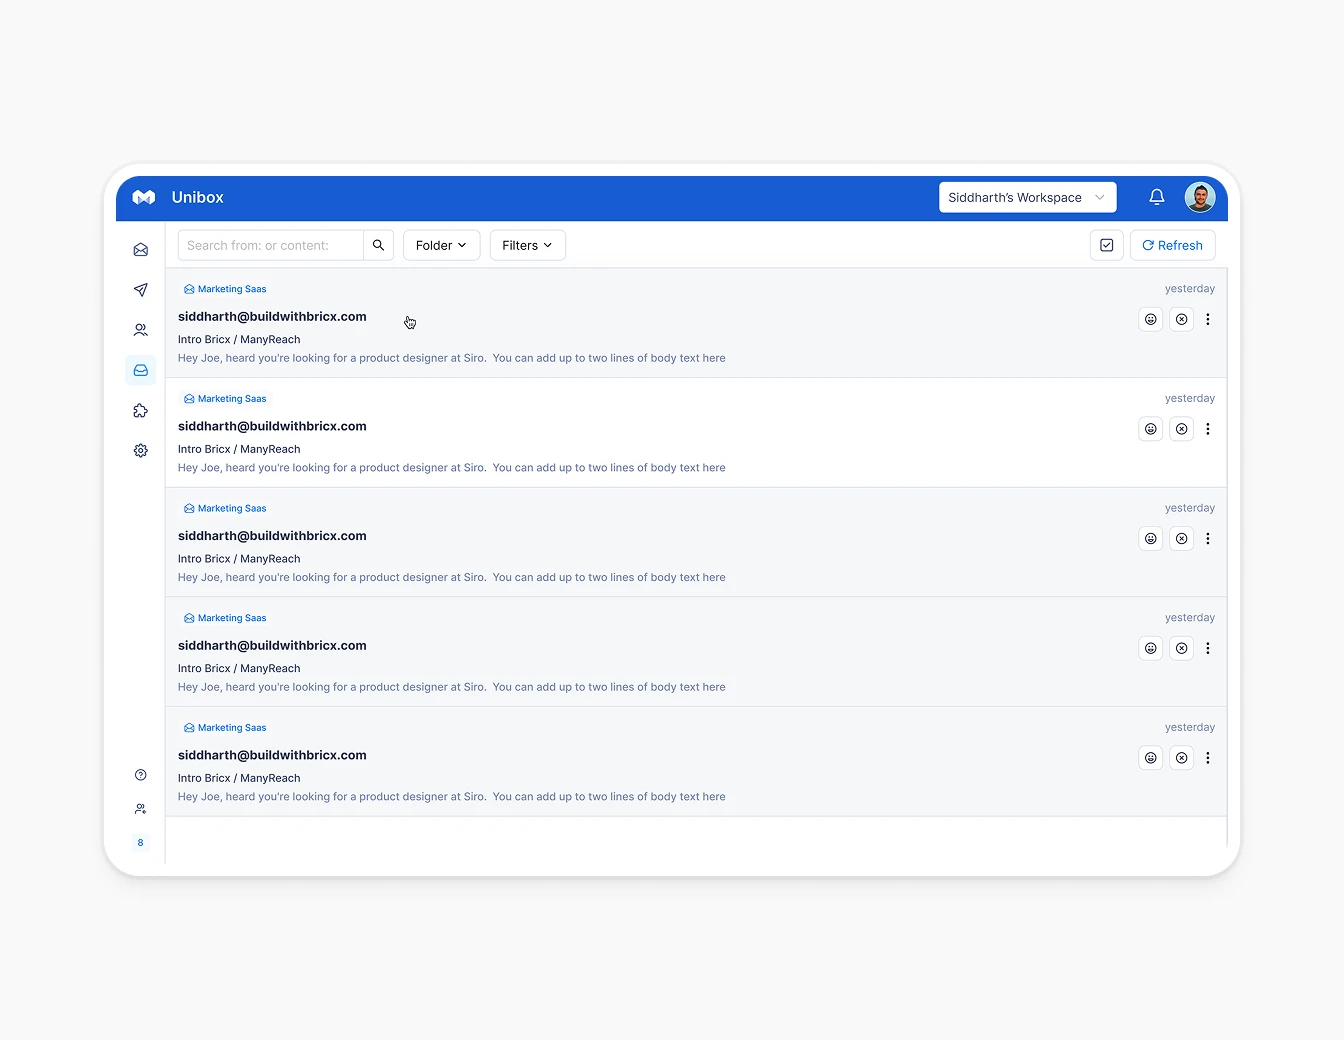Select the send/paper-plane icon in sidebar
The height and width of the screenshot is (1040, 1344).
pyautogui.click(x=140, y=290)
